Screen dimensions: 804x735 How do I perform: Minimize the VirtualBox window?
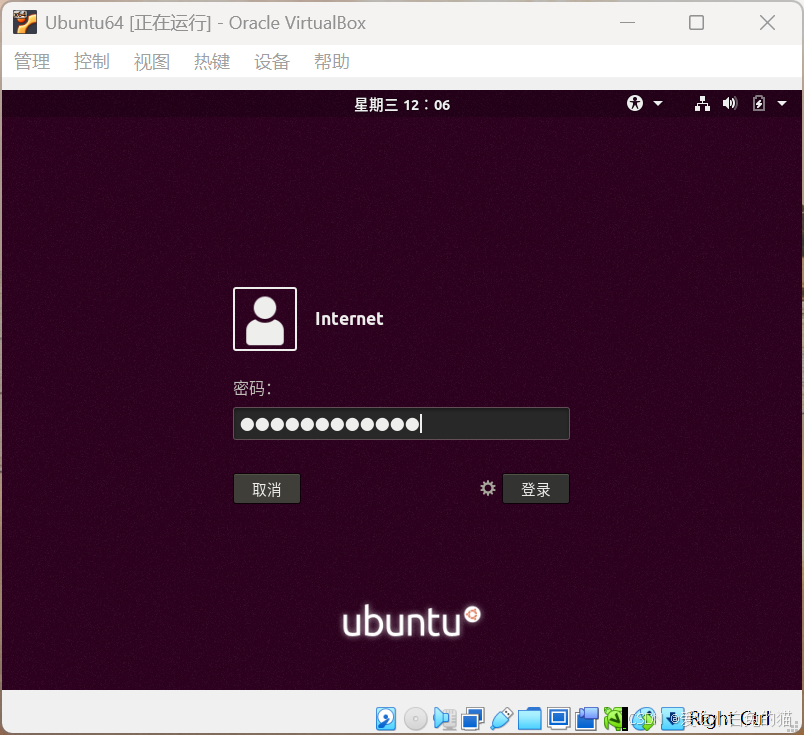click(x=627, y=23)
